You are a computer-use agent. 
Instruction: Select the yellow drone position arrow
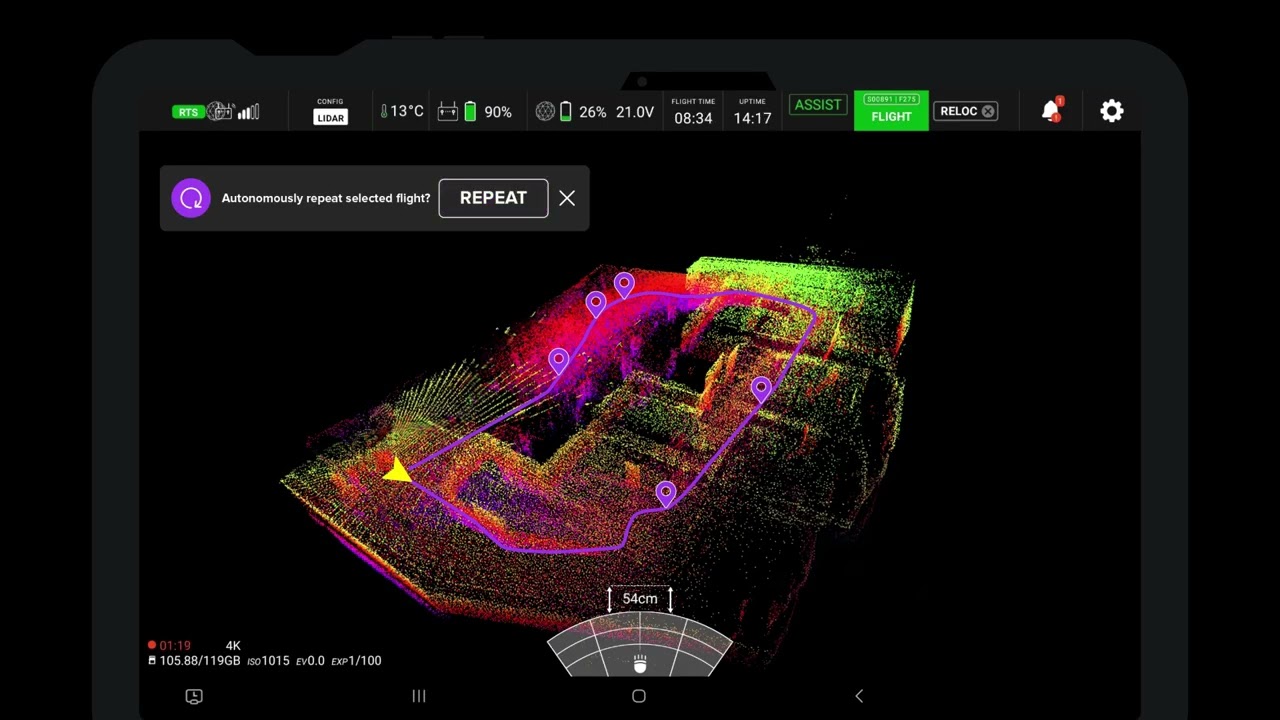click(397, 471)
